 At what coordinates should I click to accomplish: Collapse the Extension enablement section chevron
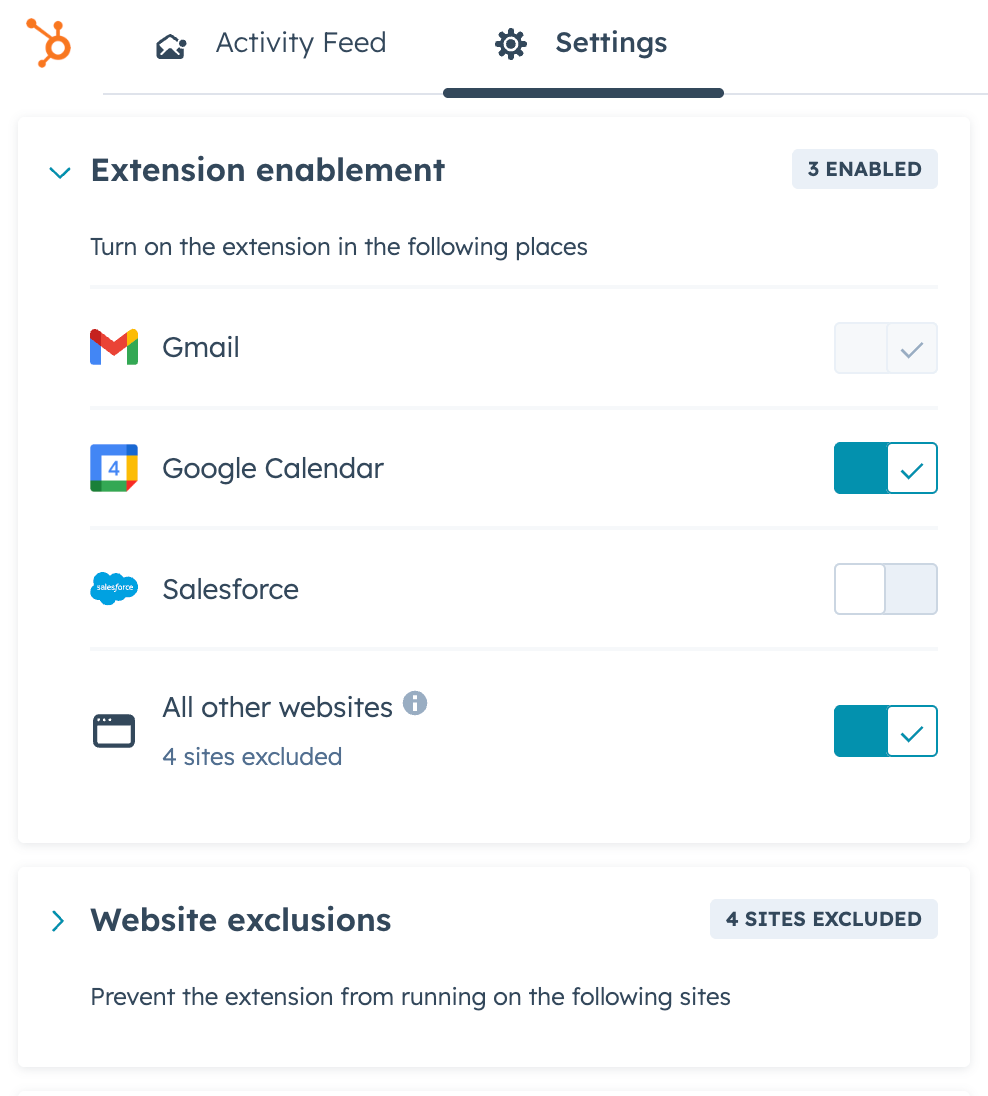(60, 172)
